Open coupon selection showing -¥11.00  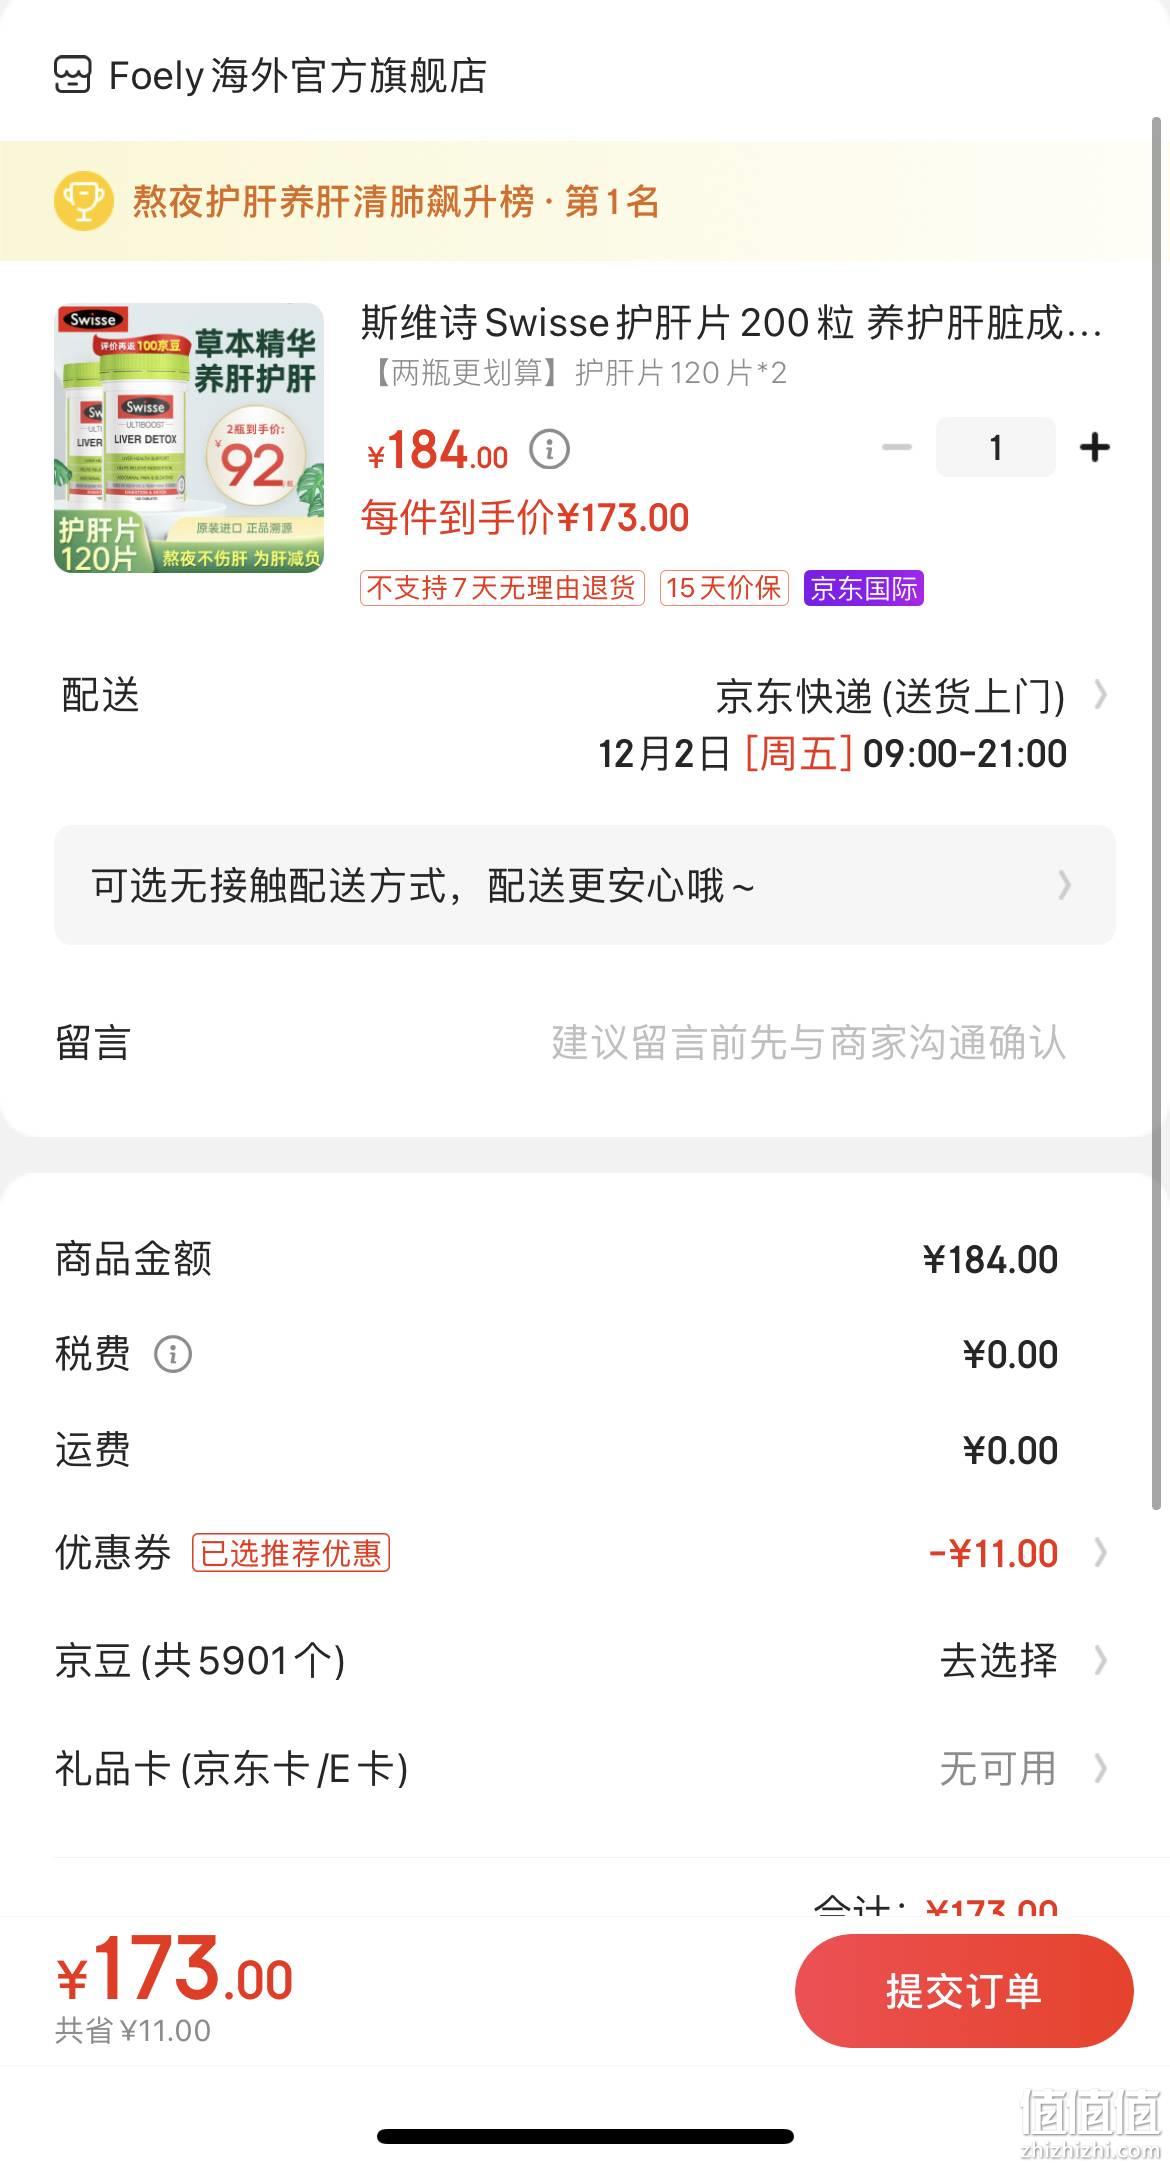tap(585, 1553)
